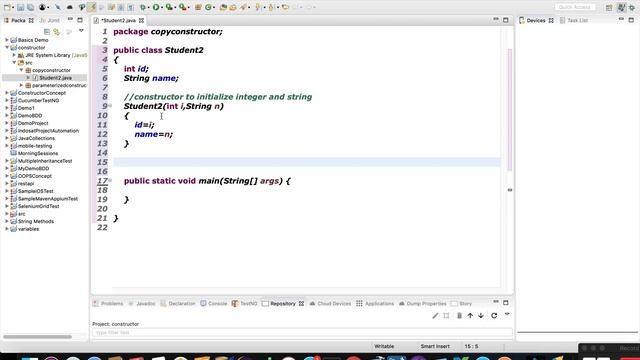This screenshot has width=640, height=360.
Task: Open the Applications tab
Action: pyautogui.click(x=375, y=304)
